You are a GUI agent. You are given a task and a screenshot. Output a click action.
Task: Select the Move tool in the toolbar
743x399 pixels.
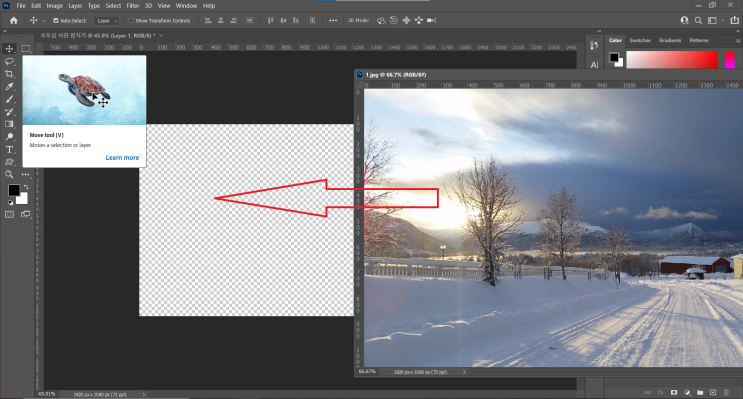[9, 48]
